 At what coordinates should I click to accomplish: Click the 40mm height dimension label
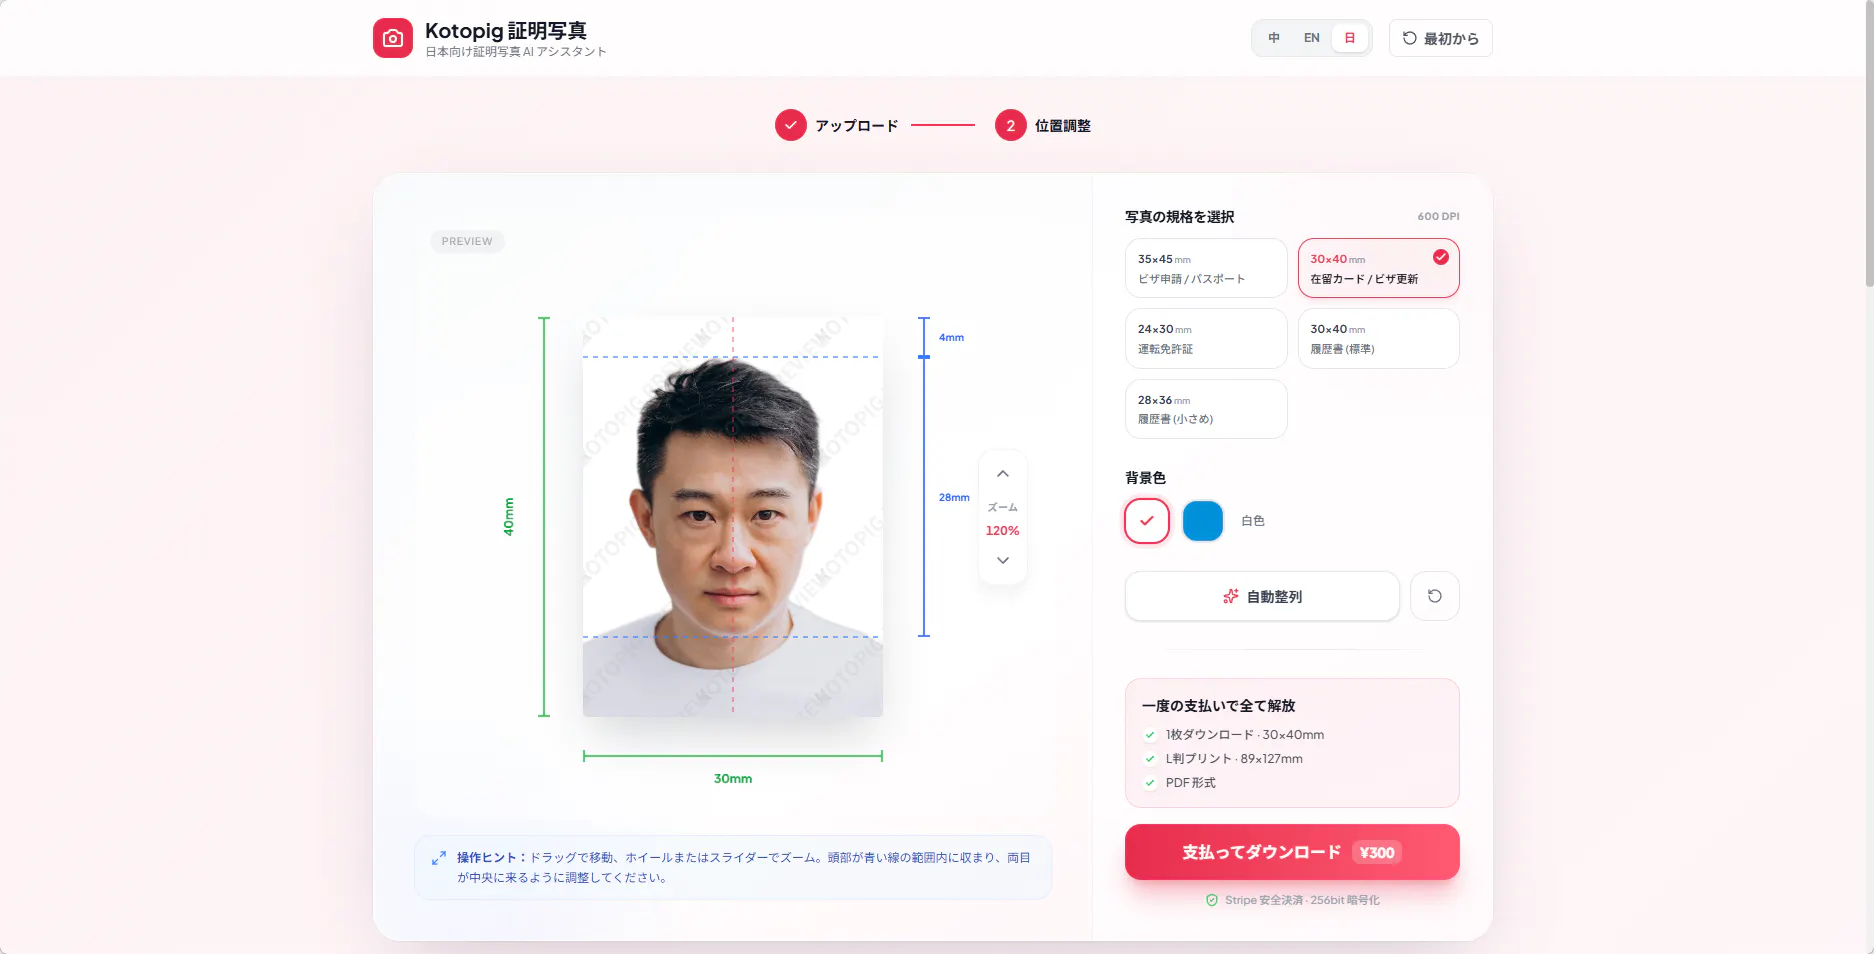click(x=509, y=517)
